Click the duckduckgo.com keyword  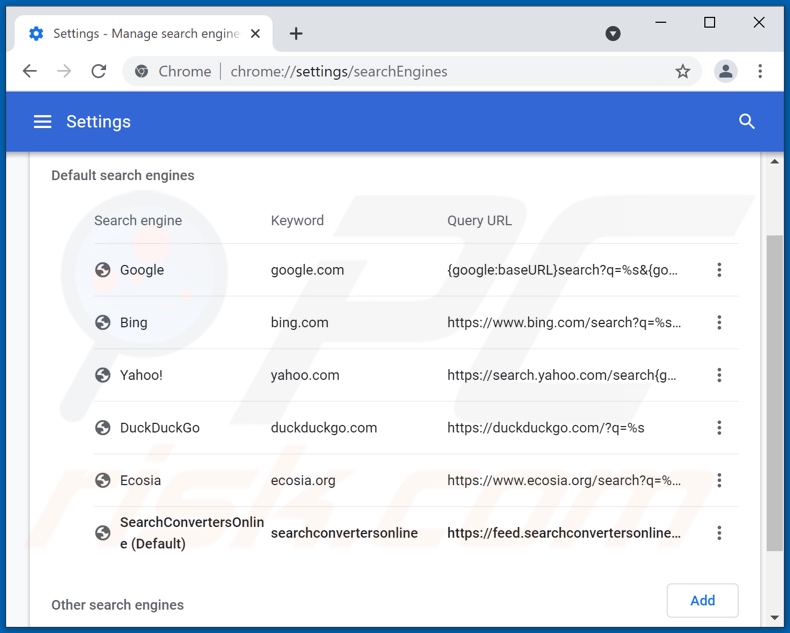click(x=323, y=428)
